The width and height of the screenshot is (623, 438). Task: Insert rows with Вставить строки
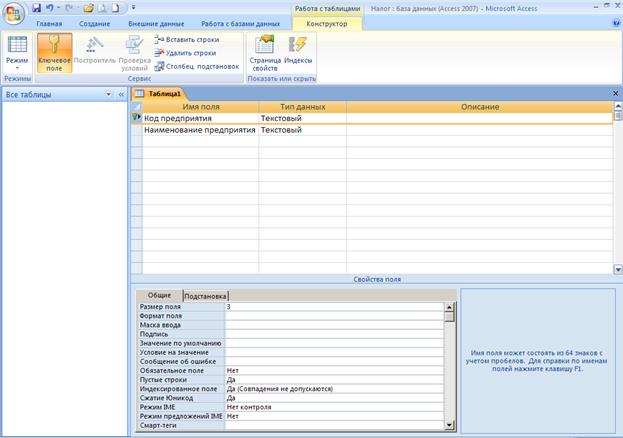187,40
